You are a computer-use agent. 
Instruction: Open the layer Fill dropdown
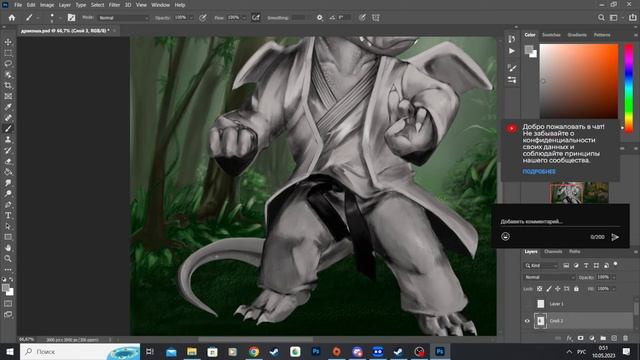613,289
